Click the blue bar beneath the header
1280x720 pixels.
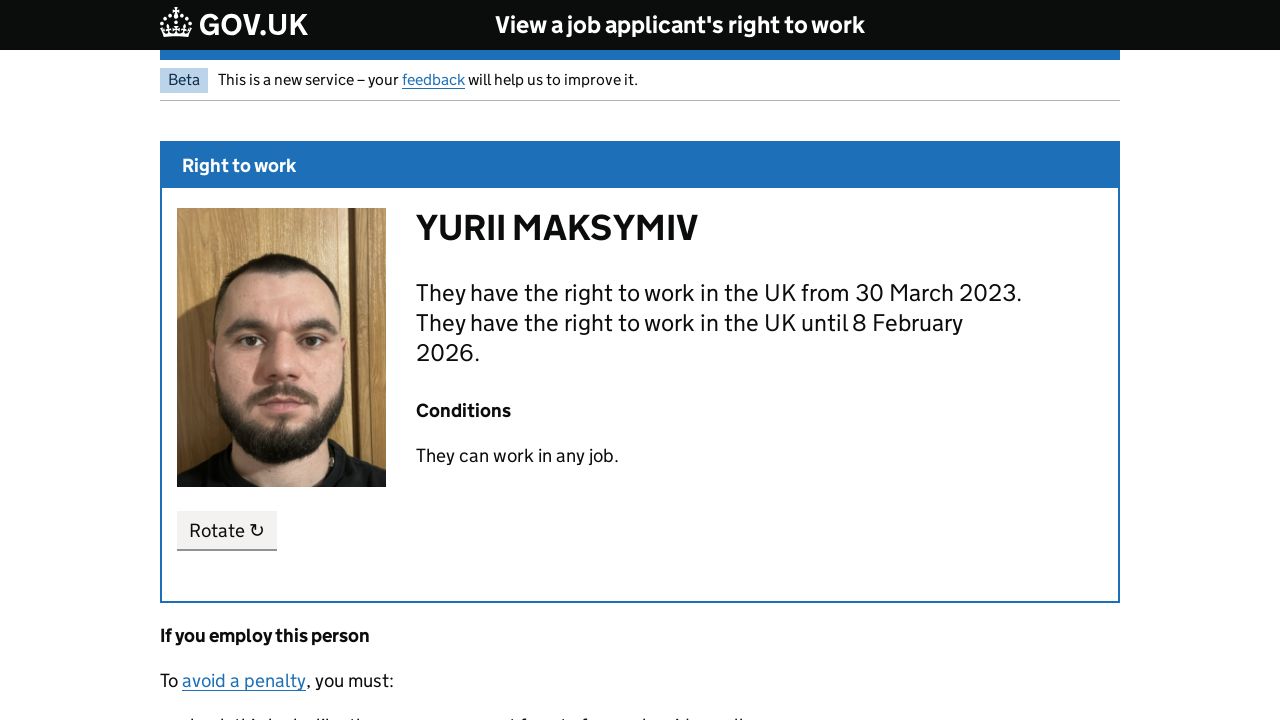coord(640,55)
